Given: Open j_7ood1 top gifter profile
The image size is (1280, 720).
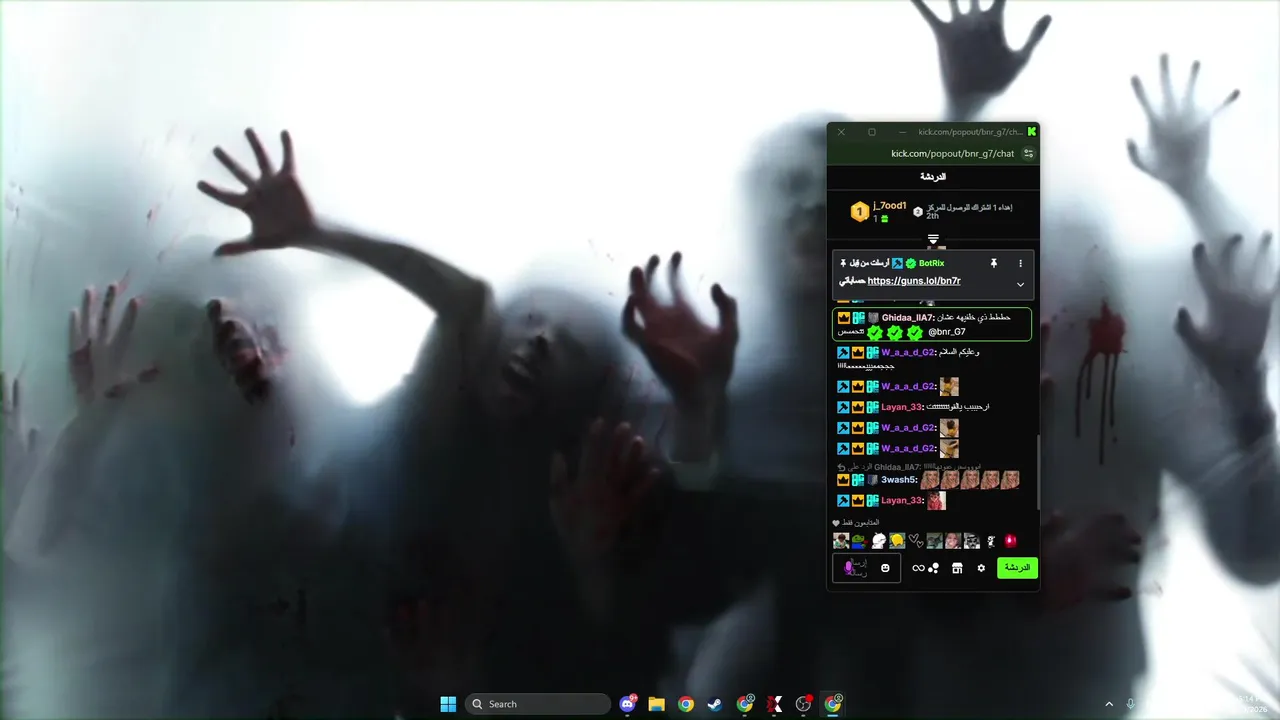Looking at the screenshot, I should 889,206.
